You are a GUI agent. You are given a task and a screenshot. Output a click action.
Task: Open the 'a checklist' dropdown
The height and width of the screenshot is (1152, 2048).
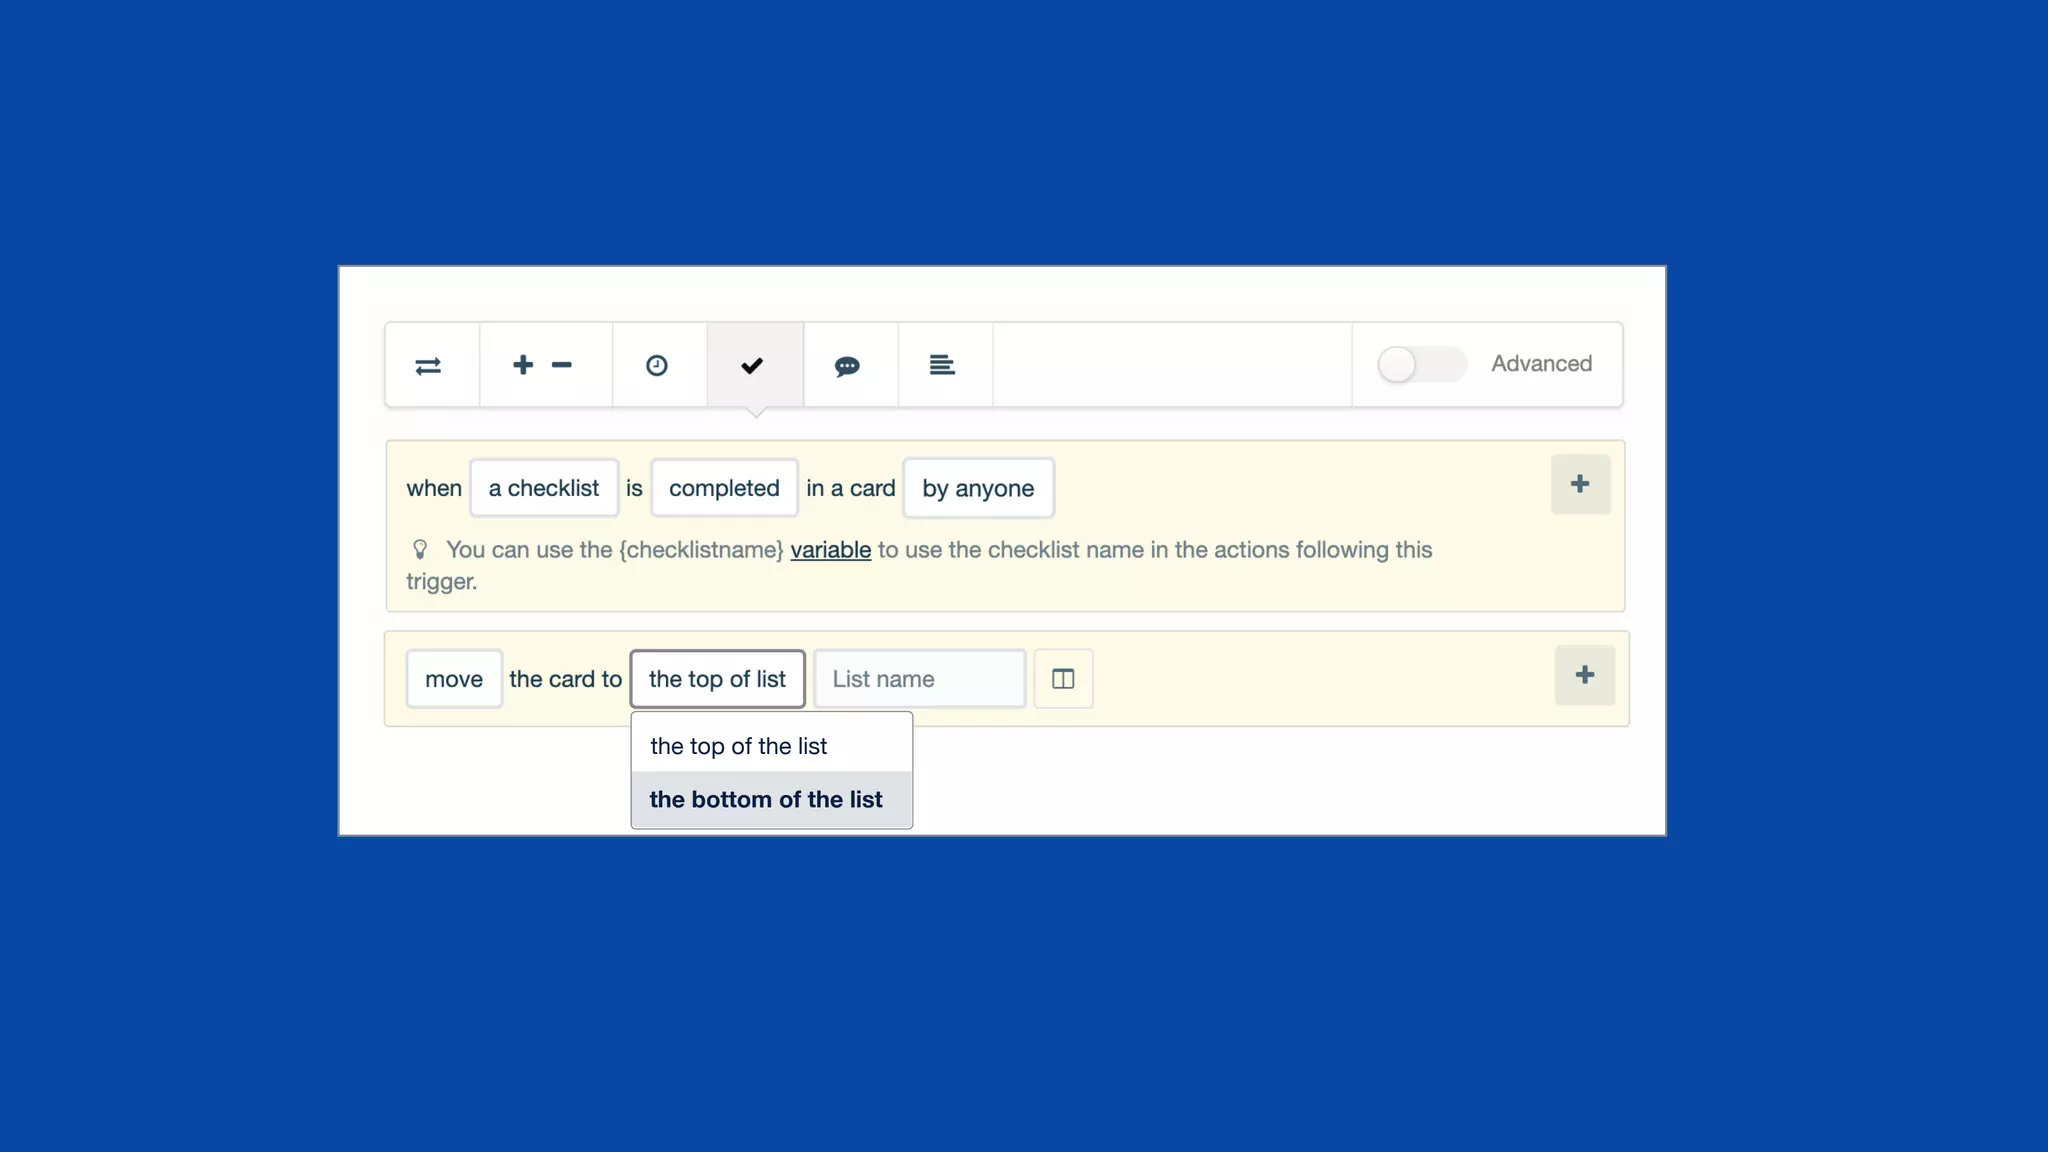tap(543, 488)
